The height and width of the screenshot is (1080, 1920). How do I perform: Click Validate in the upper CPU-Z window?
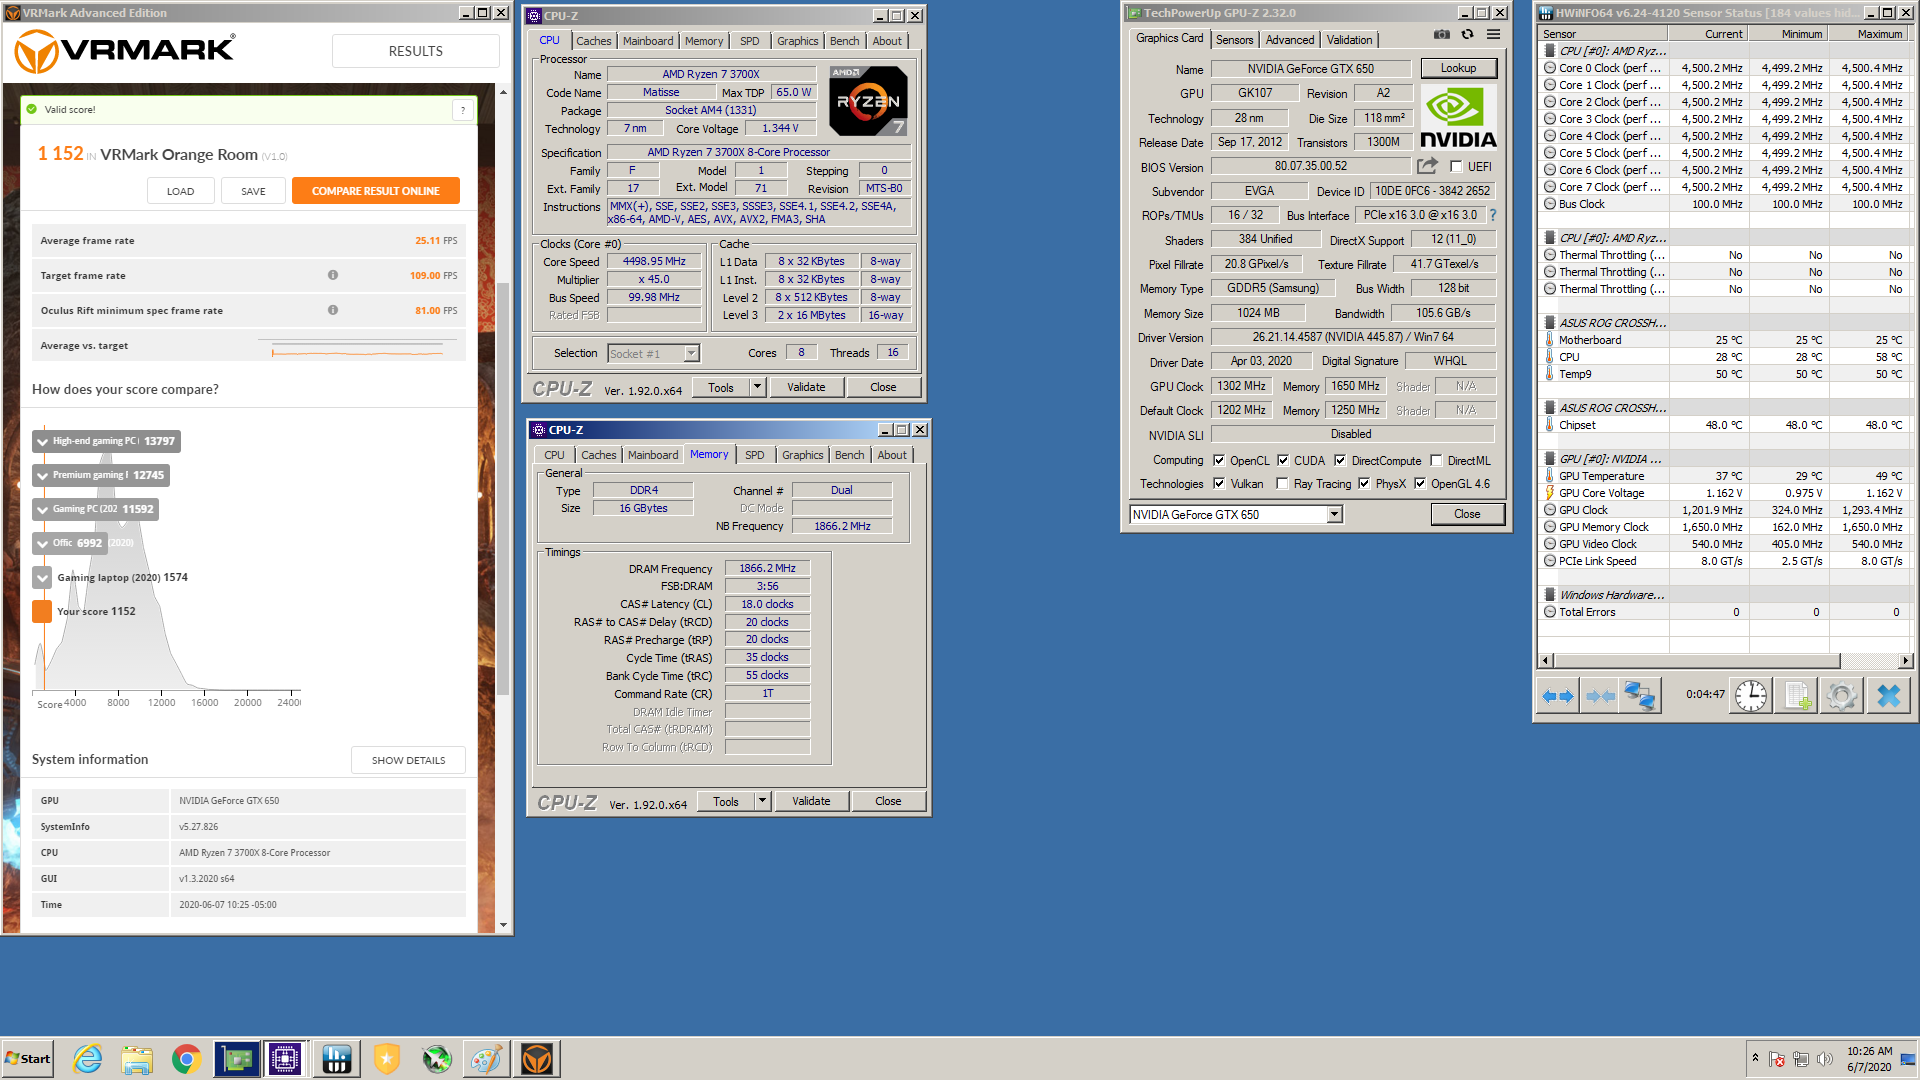[x=806, y=387]
